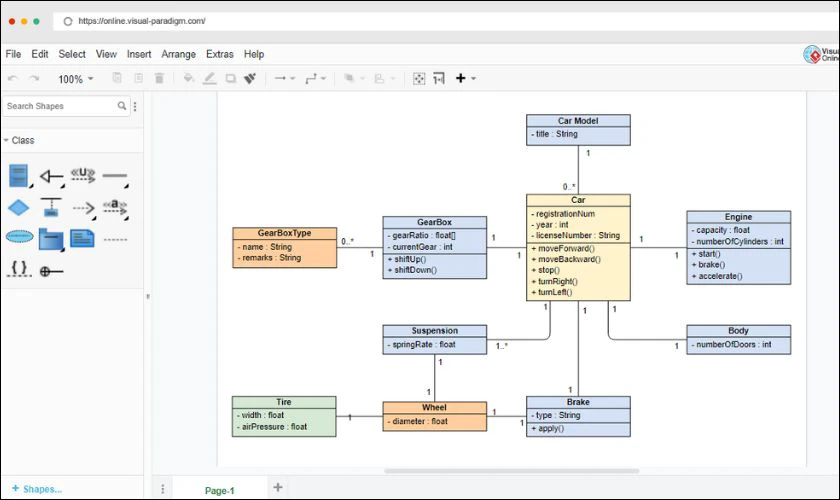The width and height of the screenshot is (840, 500).
Task: Select the blue ellipse Collaboration shape
Action: coord(19,236)
